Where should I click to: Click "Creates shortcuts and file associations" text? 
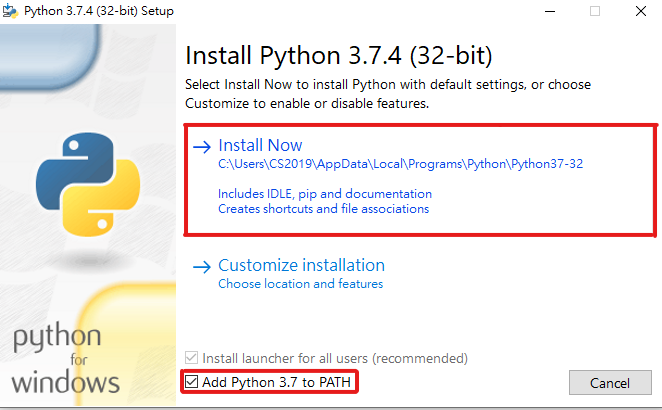323,209
